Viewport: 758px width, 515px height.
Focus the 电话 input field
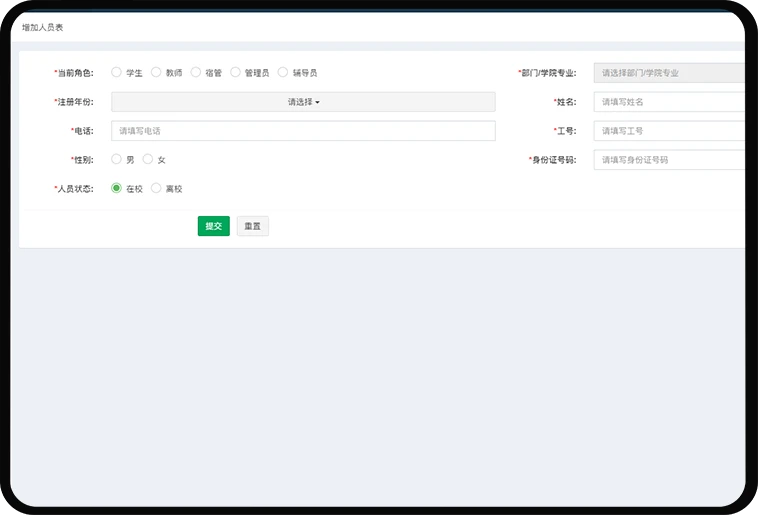pos(302,131)
